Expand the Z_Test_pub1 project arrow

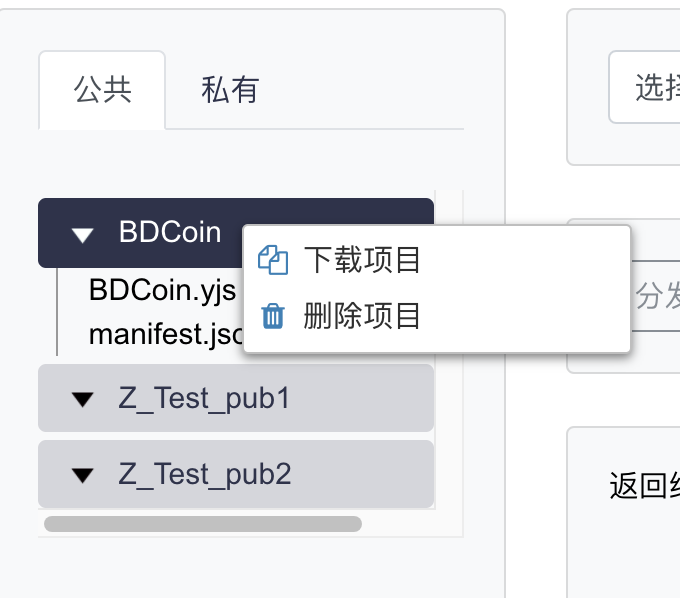pyautogui.click(x=84, y=399)
